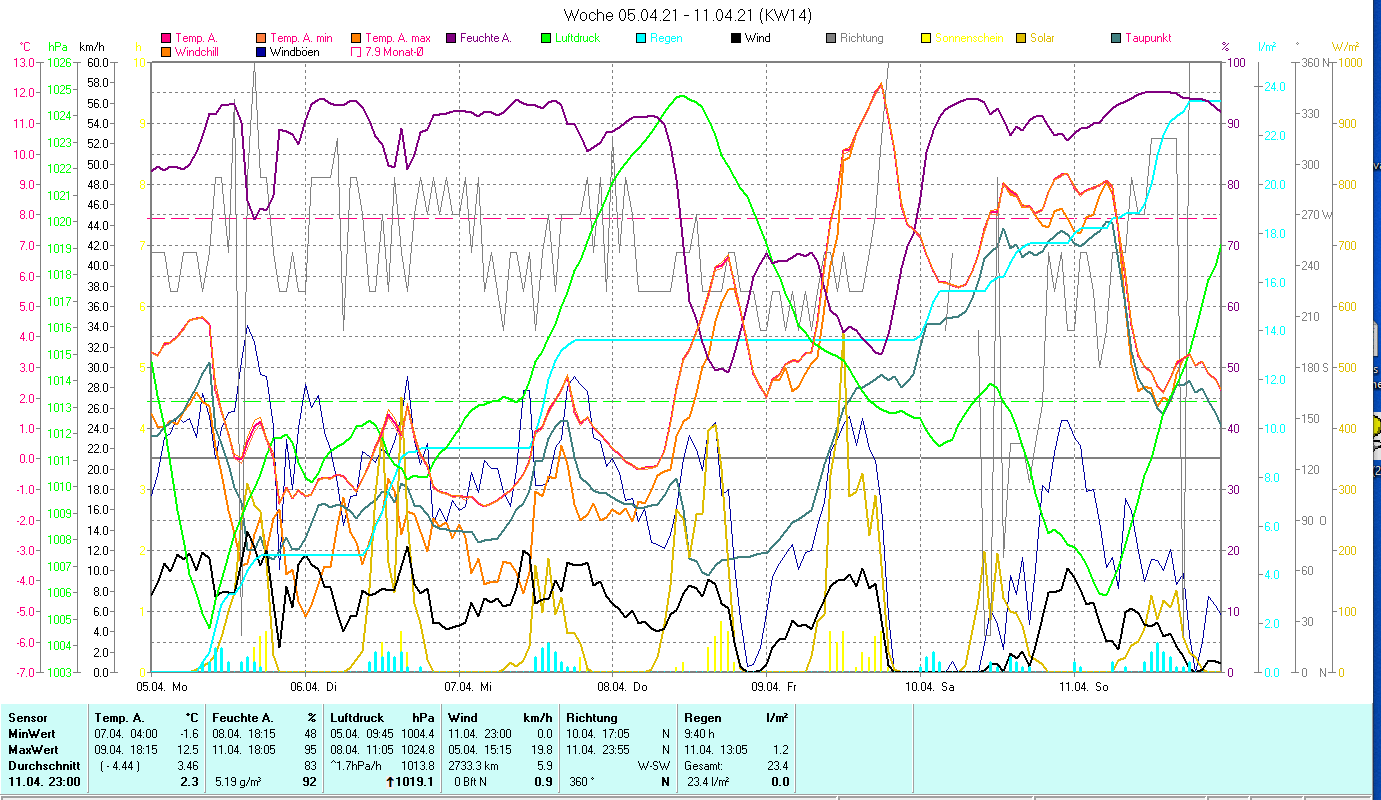Screen dimensions: 1381x800
Task: Click the maximum temperature value '12.5'
Action: 188,750
